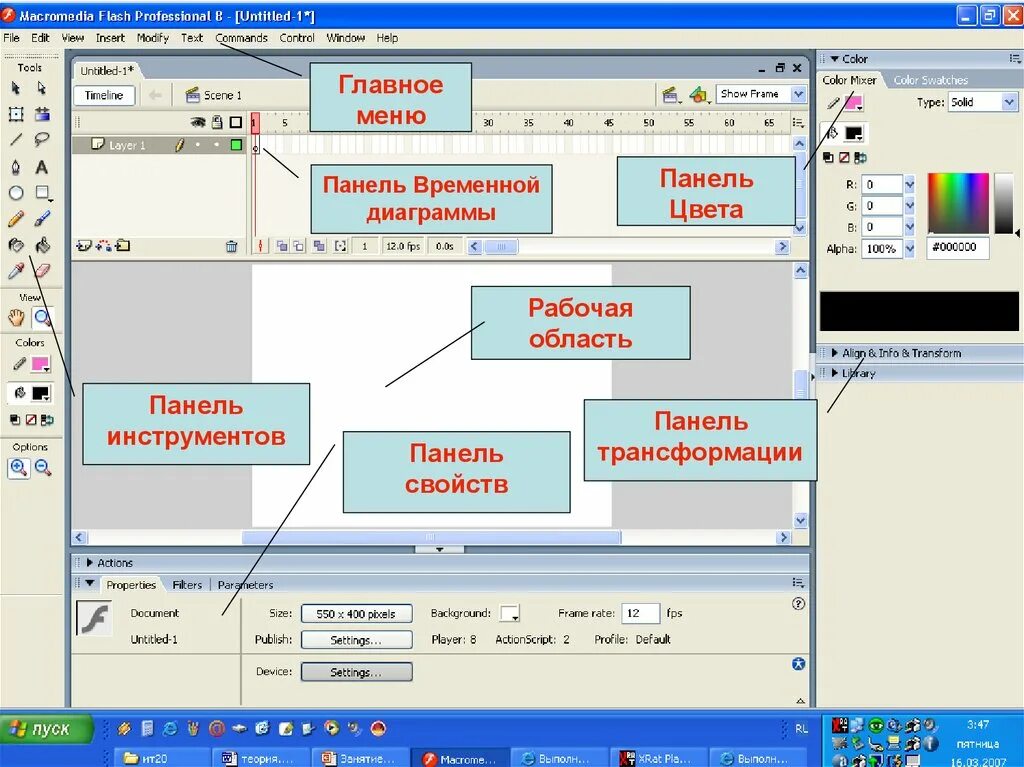1024x767 pixels.
Task: Select the Ink Bottle tool
Action: 16,245
